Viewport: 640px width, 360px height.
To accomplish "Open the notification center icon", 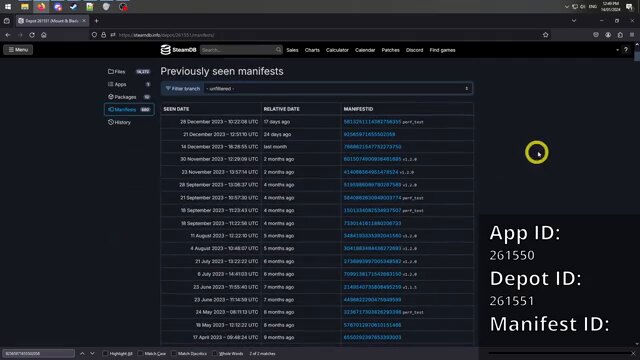I will [629, 7].
